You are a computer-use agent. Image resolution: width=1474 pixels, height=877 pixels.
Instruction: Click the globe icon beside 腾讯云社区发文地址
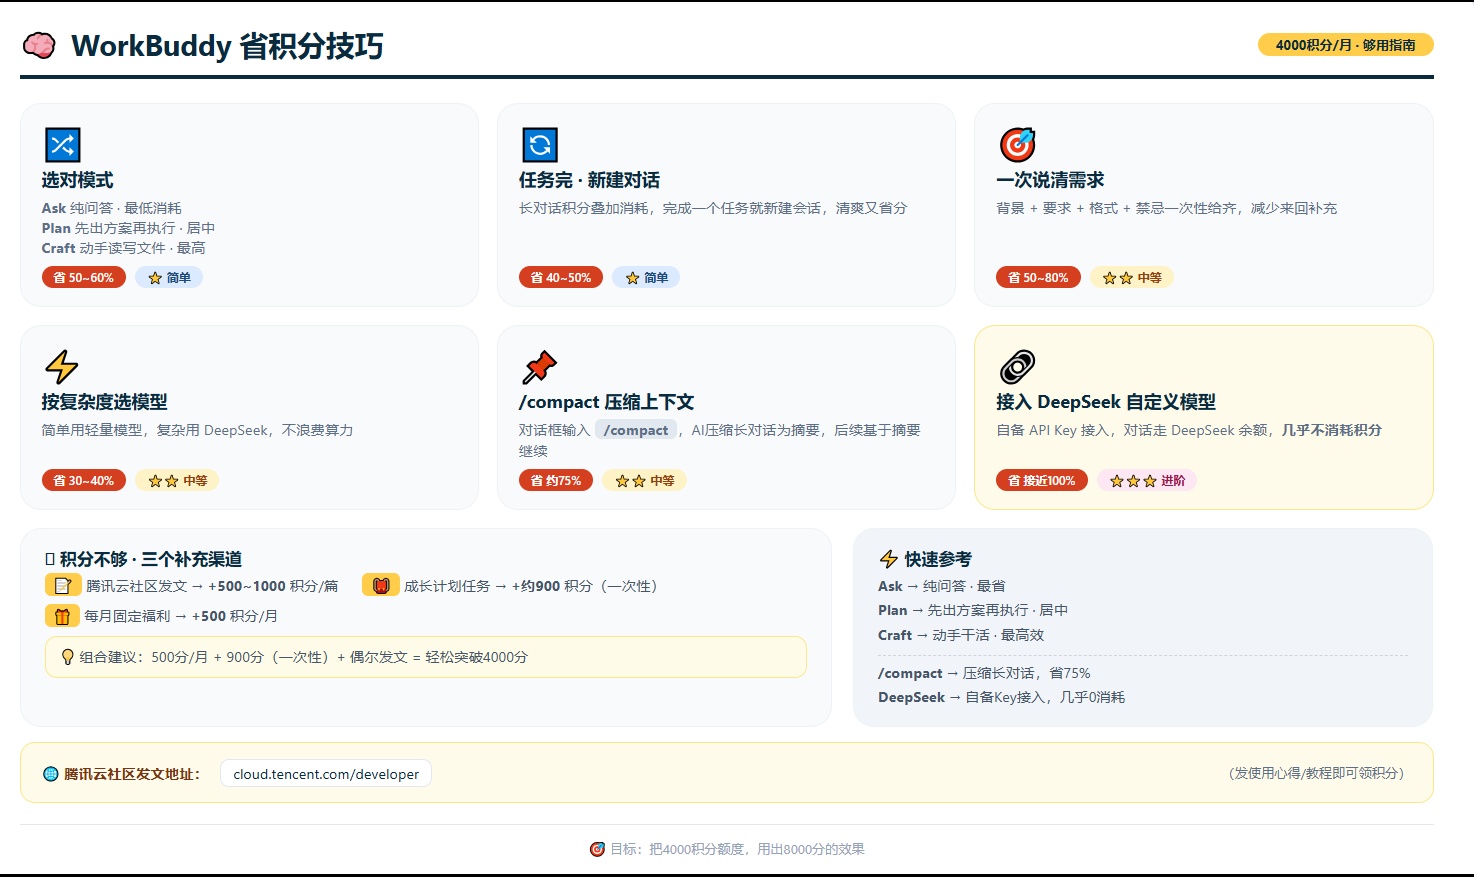pos(51,774)
